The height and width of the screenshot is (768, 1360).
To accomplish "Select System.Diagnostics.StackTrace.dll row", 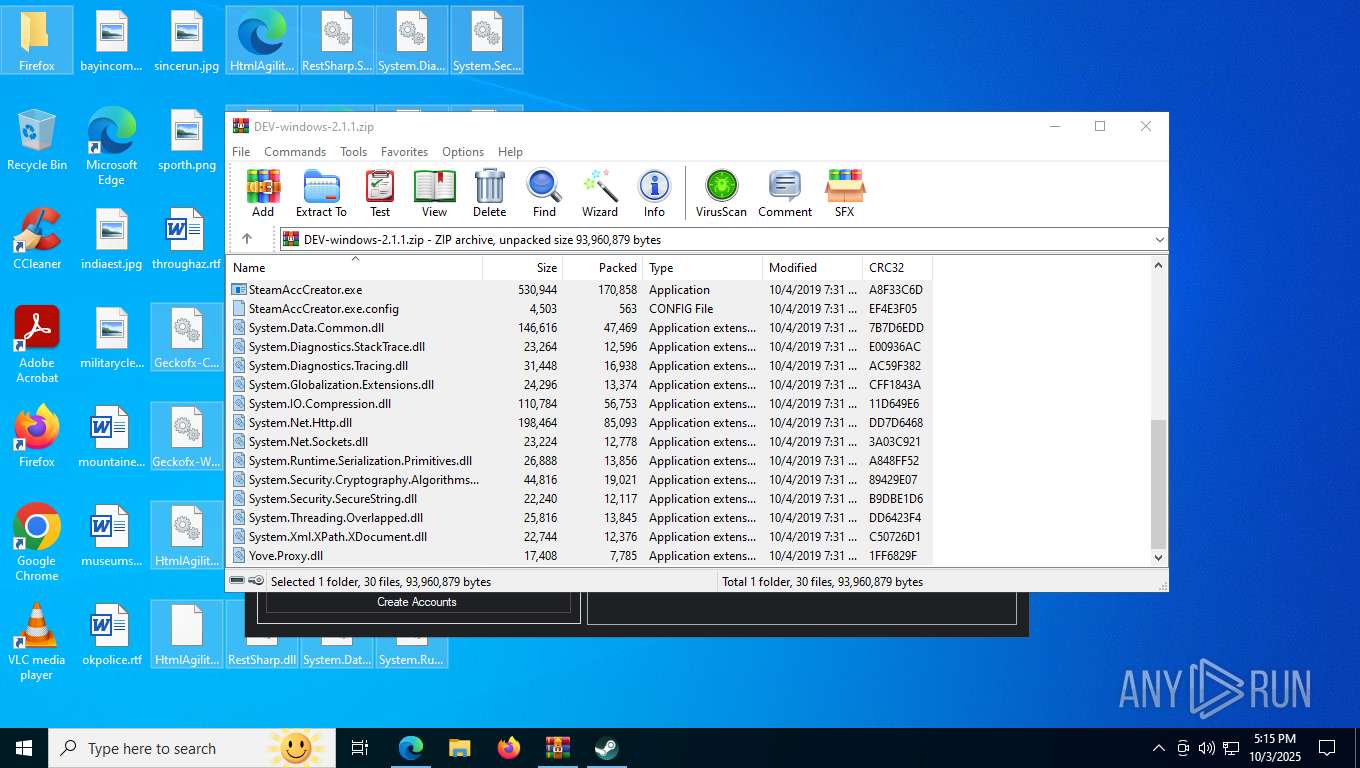I will click(580, 347).
